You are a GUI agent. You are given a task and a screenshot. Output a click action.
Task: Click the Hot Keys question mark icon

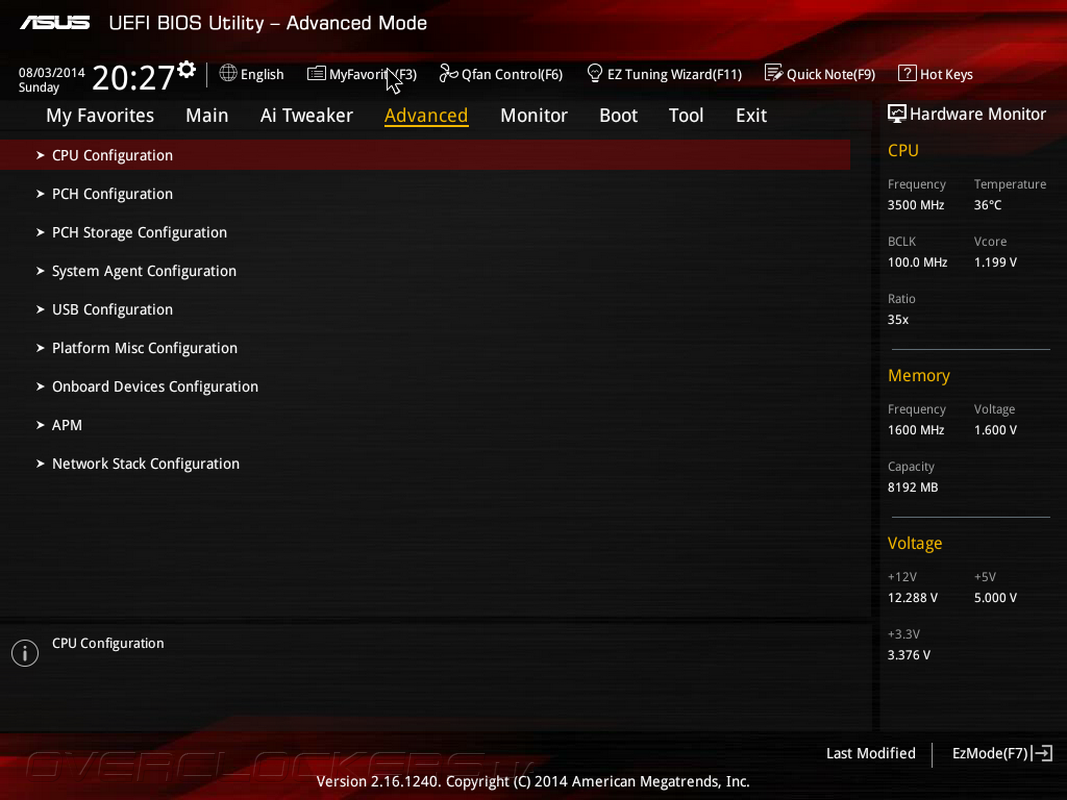click(x=906, y=73)
